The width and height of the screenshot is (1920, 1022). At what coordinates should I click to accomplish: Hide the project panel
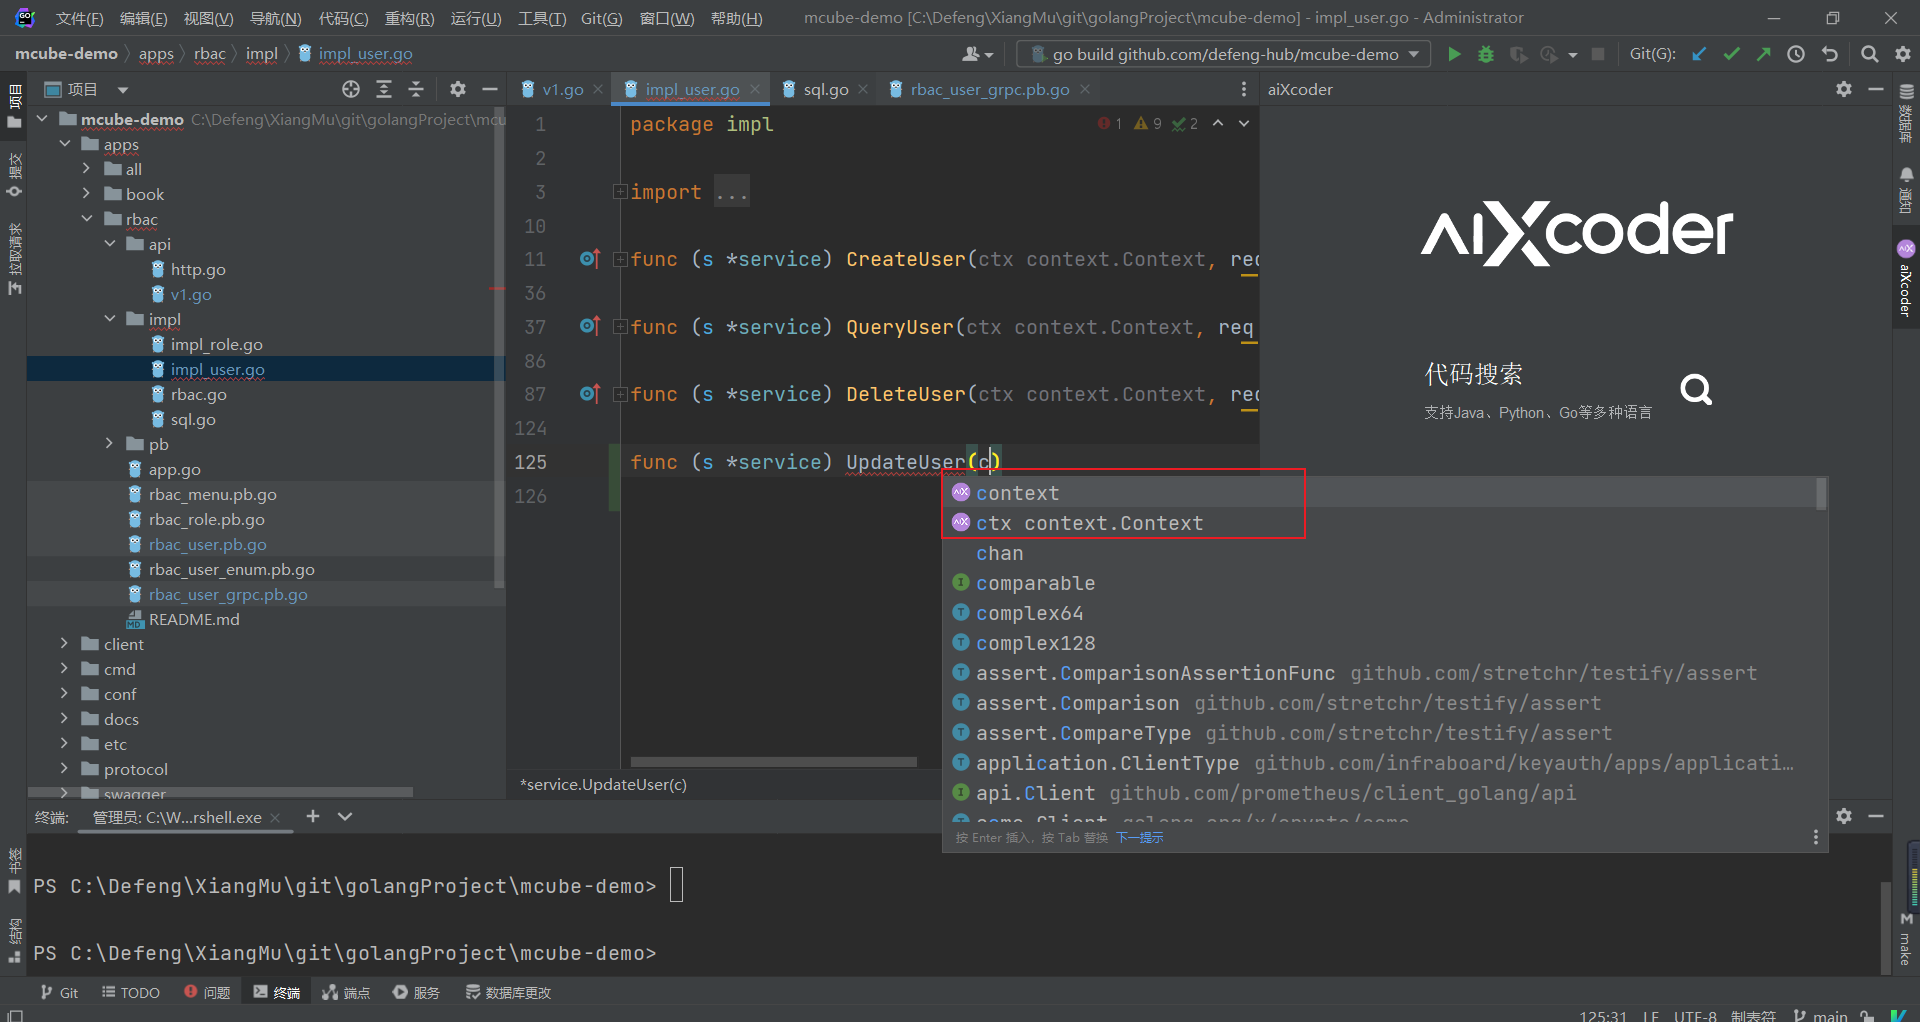click(490, 89)
